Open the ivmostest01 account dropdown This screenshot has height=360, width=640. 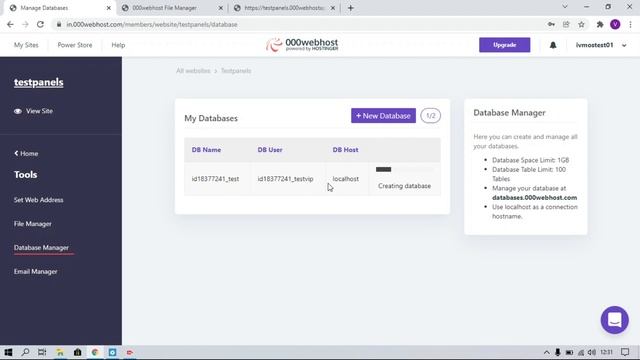point(601,45)
